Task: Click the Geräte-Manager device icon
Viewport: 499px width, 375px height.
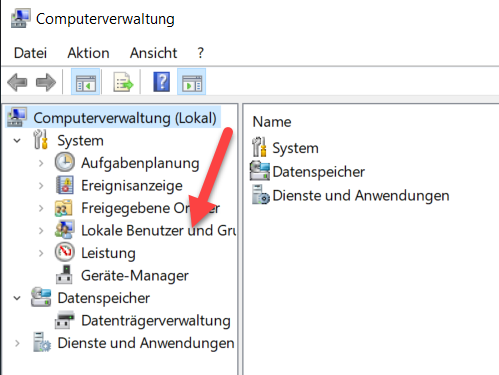Action: pos(64,275)
